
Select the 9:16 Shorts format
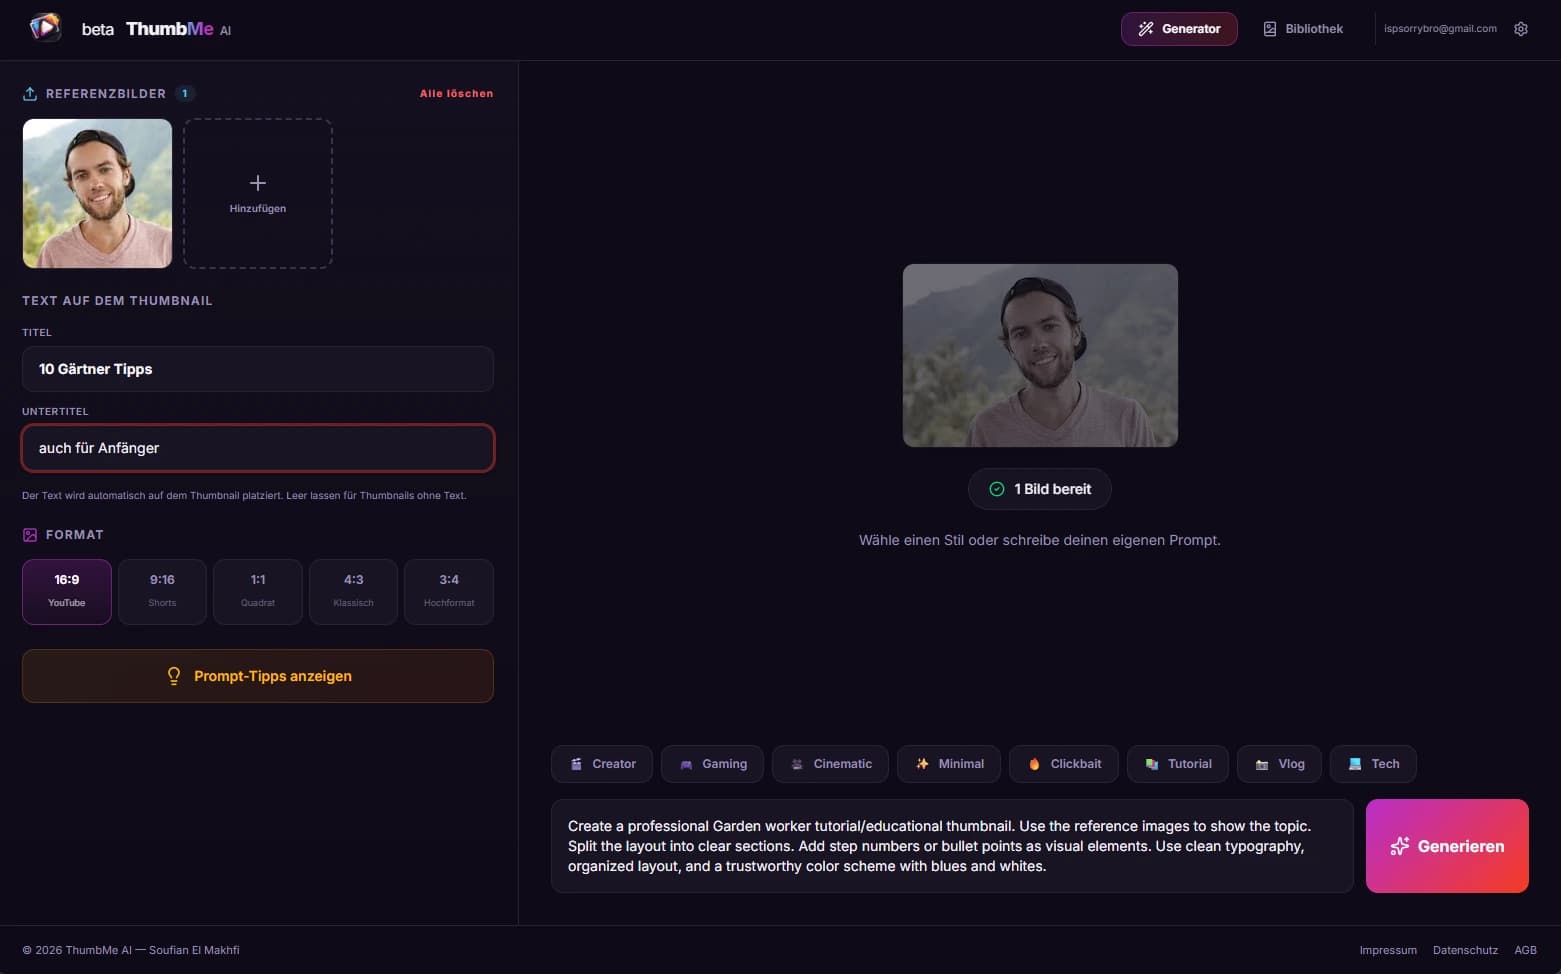click(161, 591)
